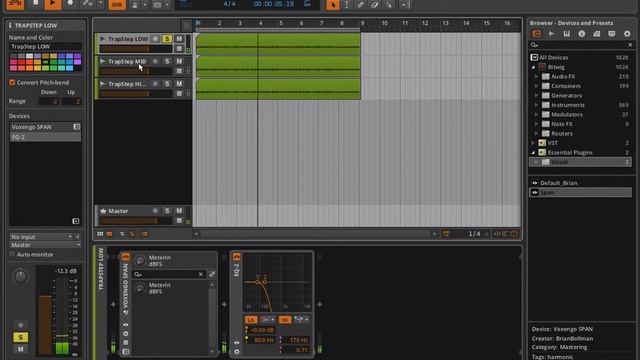640x360 pixels.
Task: Click the TrapStep LOW name field
Action: click(45, 47)
